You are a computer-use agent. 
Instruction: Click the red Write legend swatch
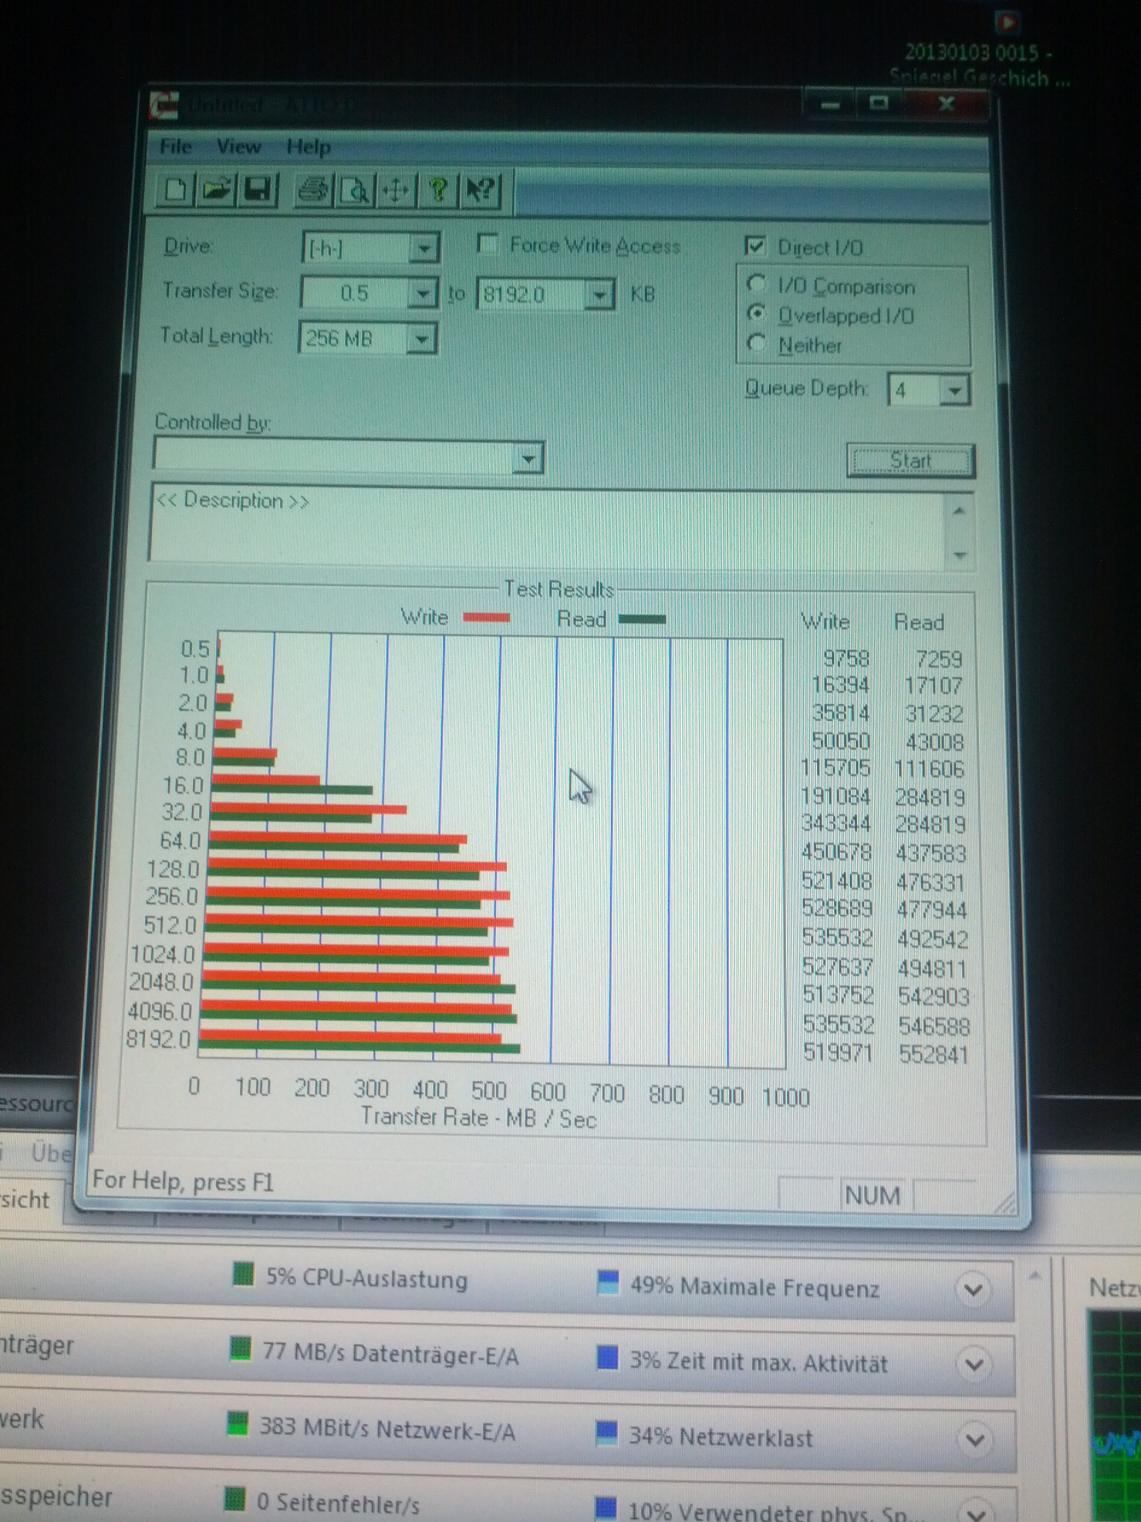[x=486, y=618]
